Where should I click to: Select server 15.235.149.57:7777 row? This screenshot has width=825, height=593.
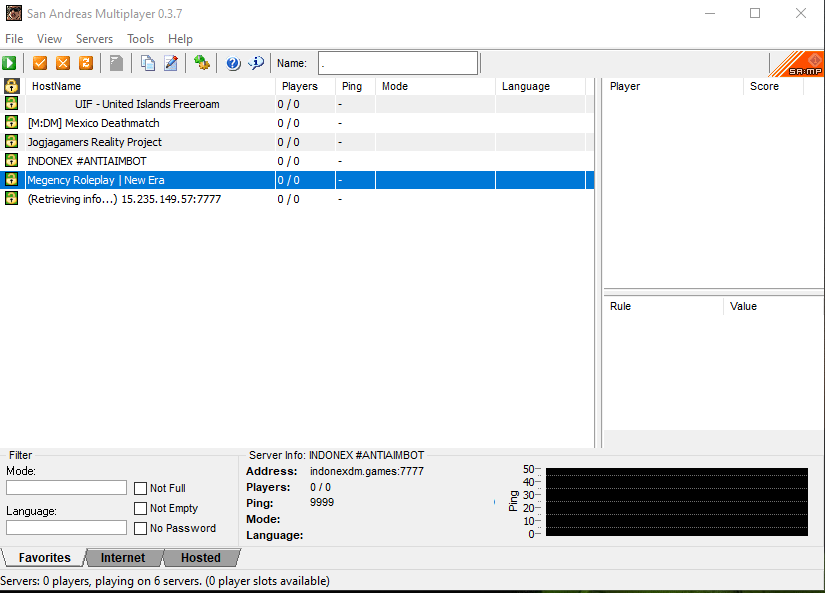point(297,199)
